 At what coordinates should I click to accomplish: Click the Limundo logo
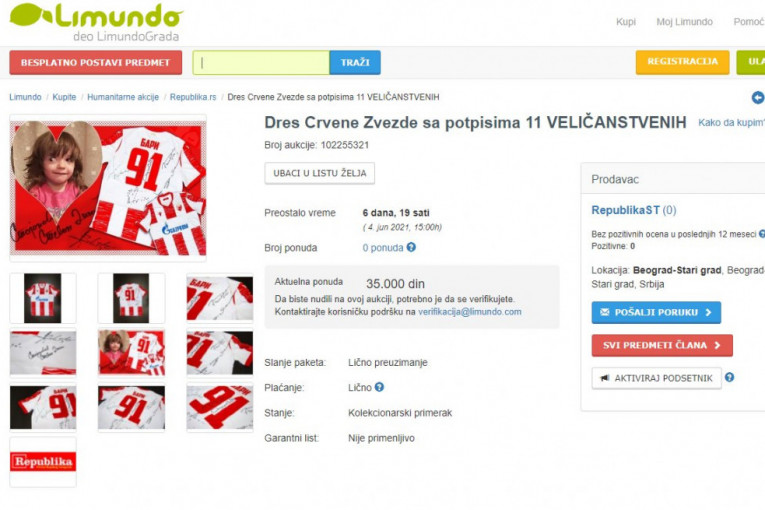coord(96,21)
